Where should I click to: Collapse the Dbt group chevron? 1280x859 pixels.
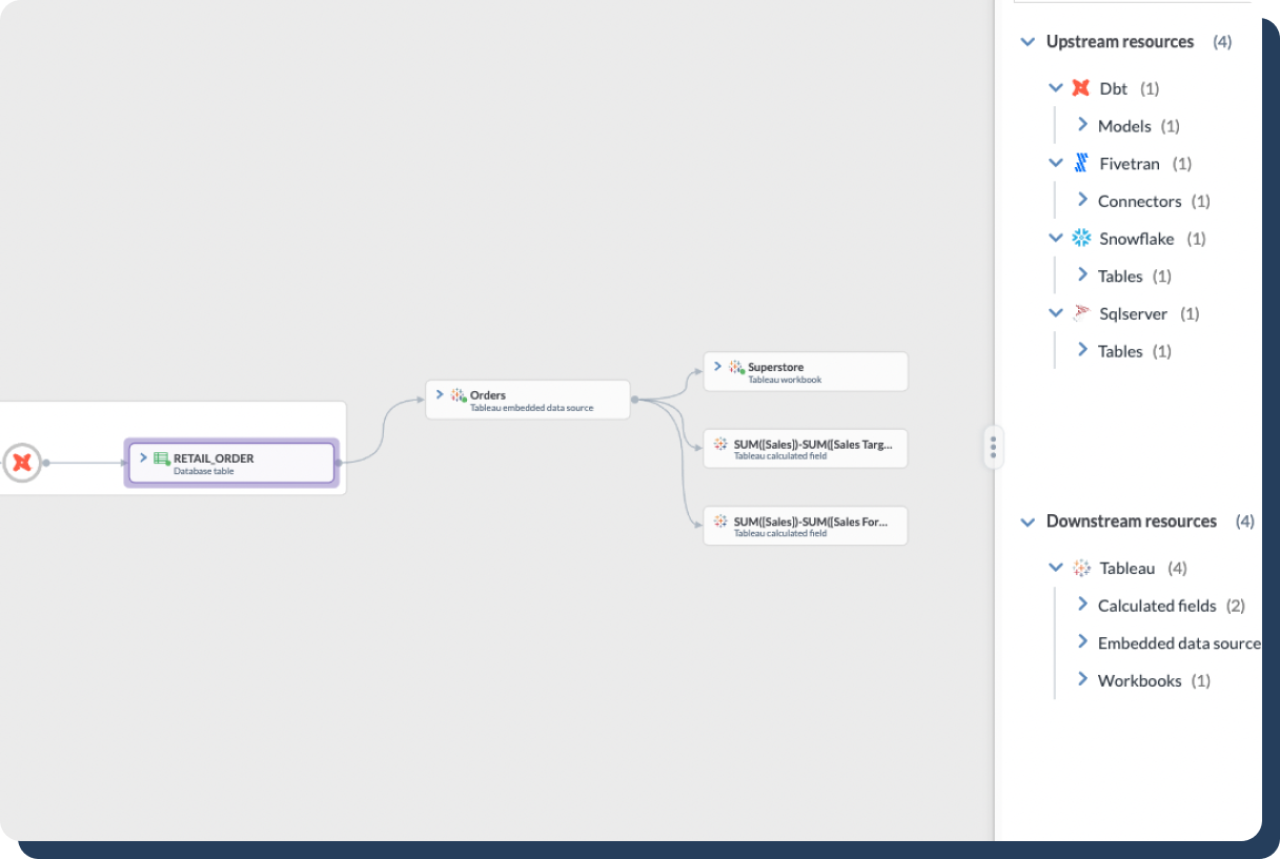1055,88
